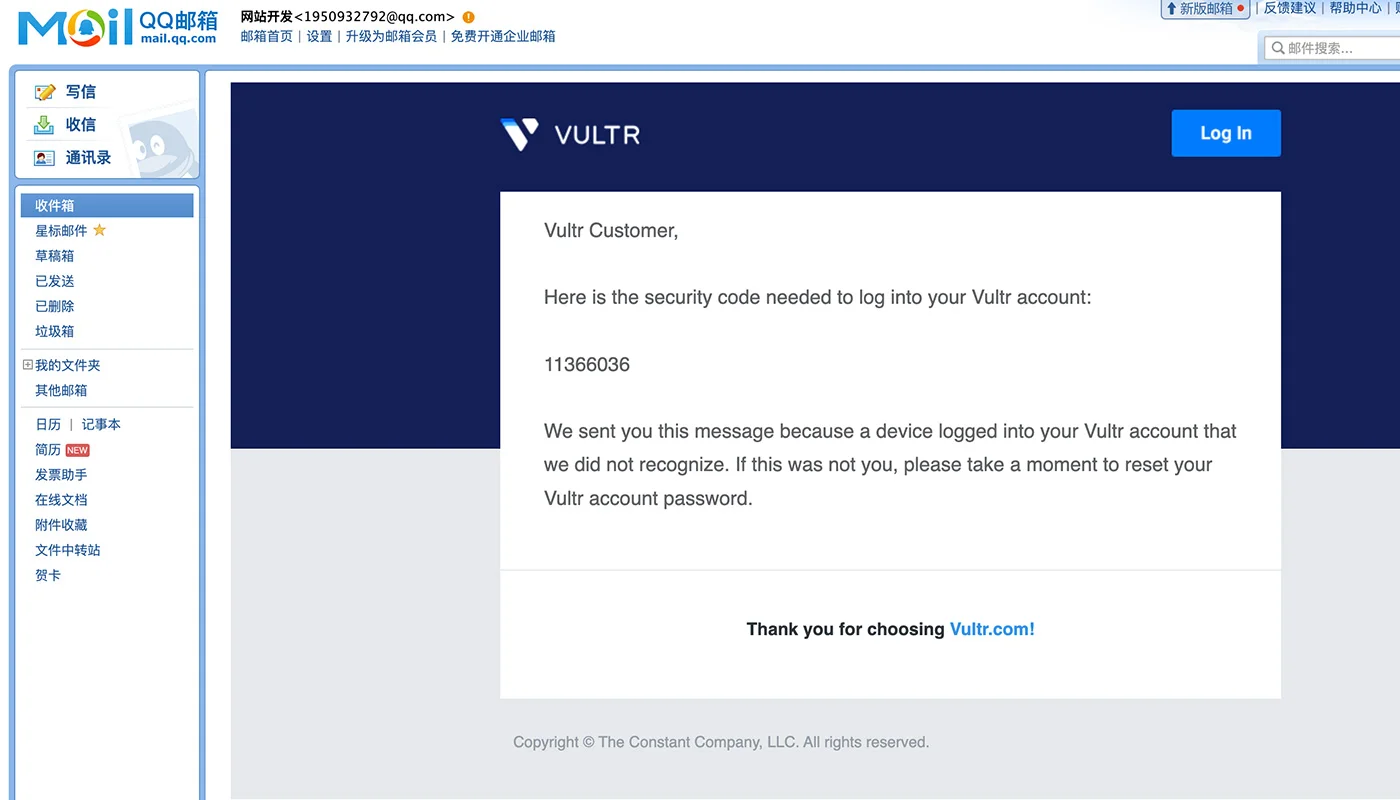Click the Vultr logo in the email header
Image resolution: width=1400 pixels, height=800 pixels.
pos(569,133)
